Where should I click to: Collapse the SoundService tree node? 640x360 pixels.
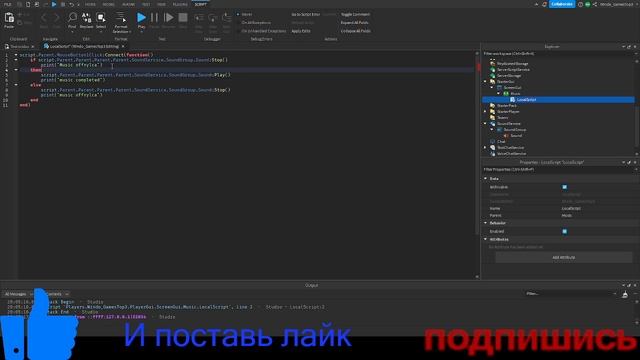[486, 123]
